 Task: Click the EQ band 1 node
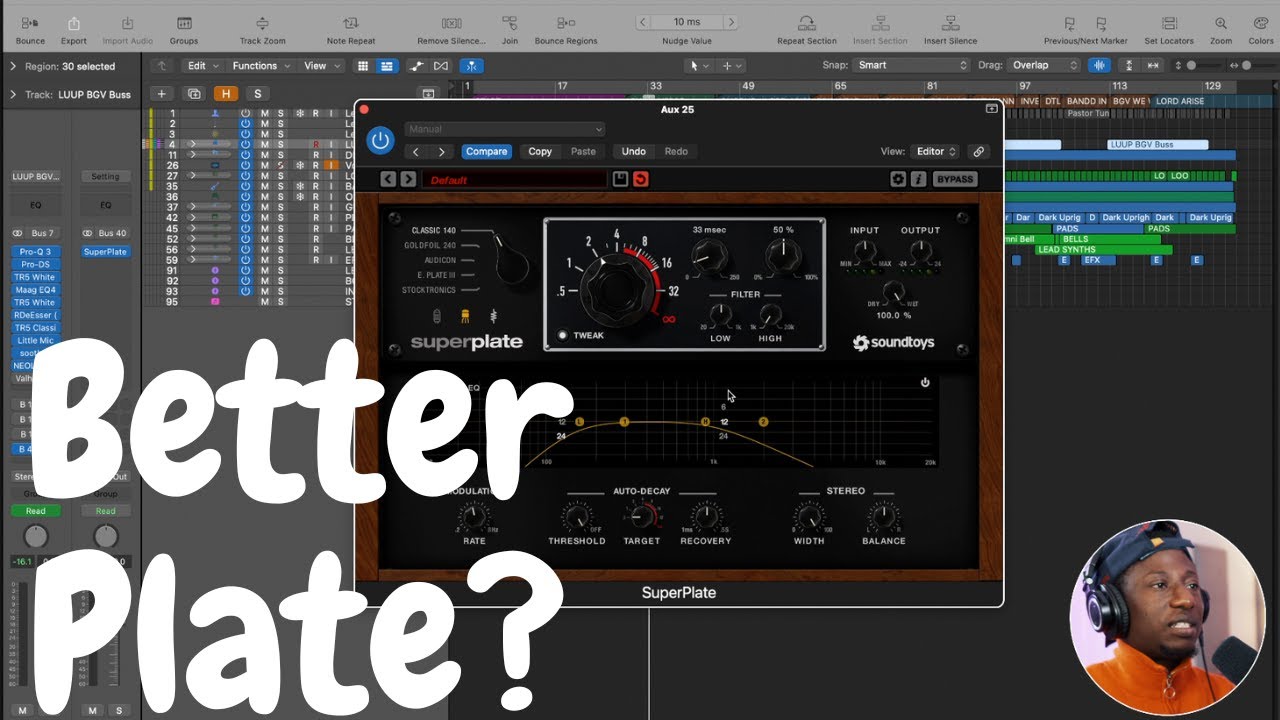[x=625, y=422]
